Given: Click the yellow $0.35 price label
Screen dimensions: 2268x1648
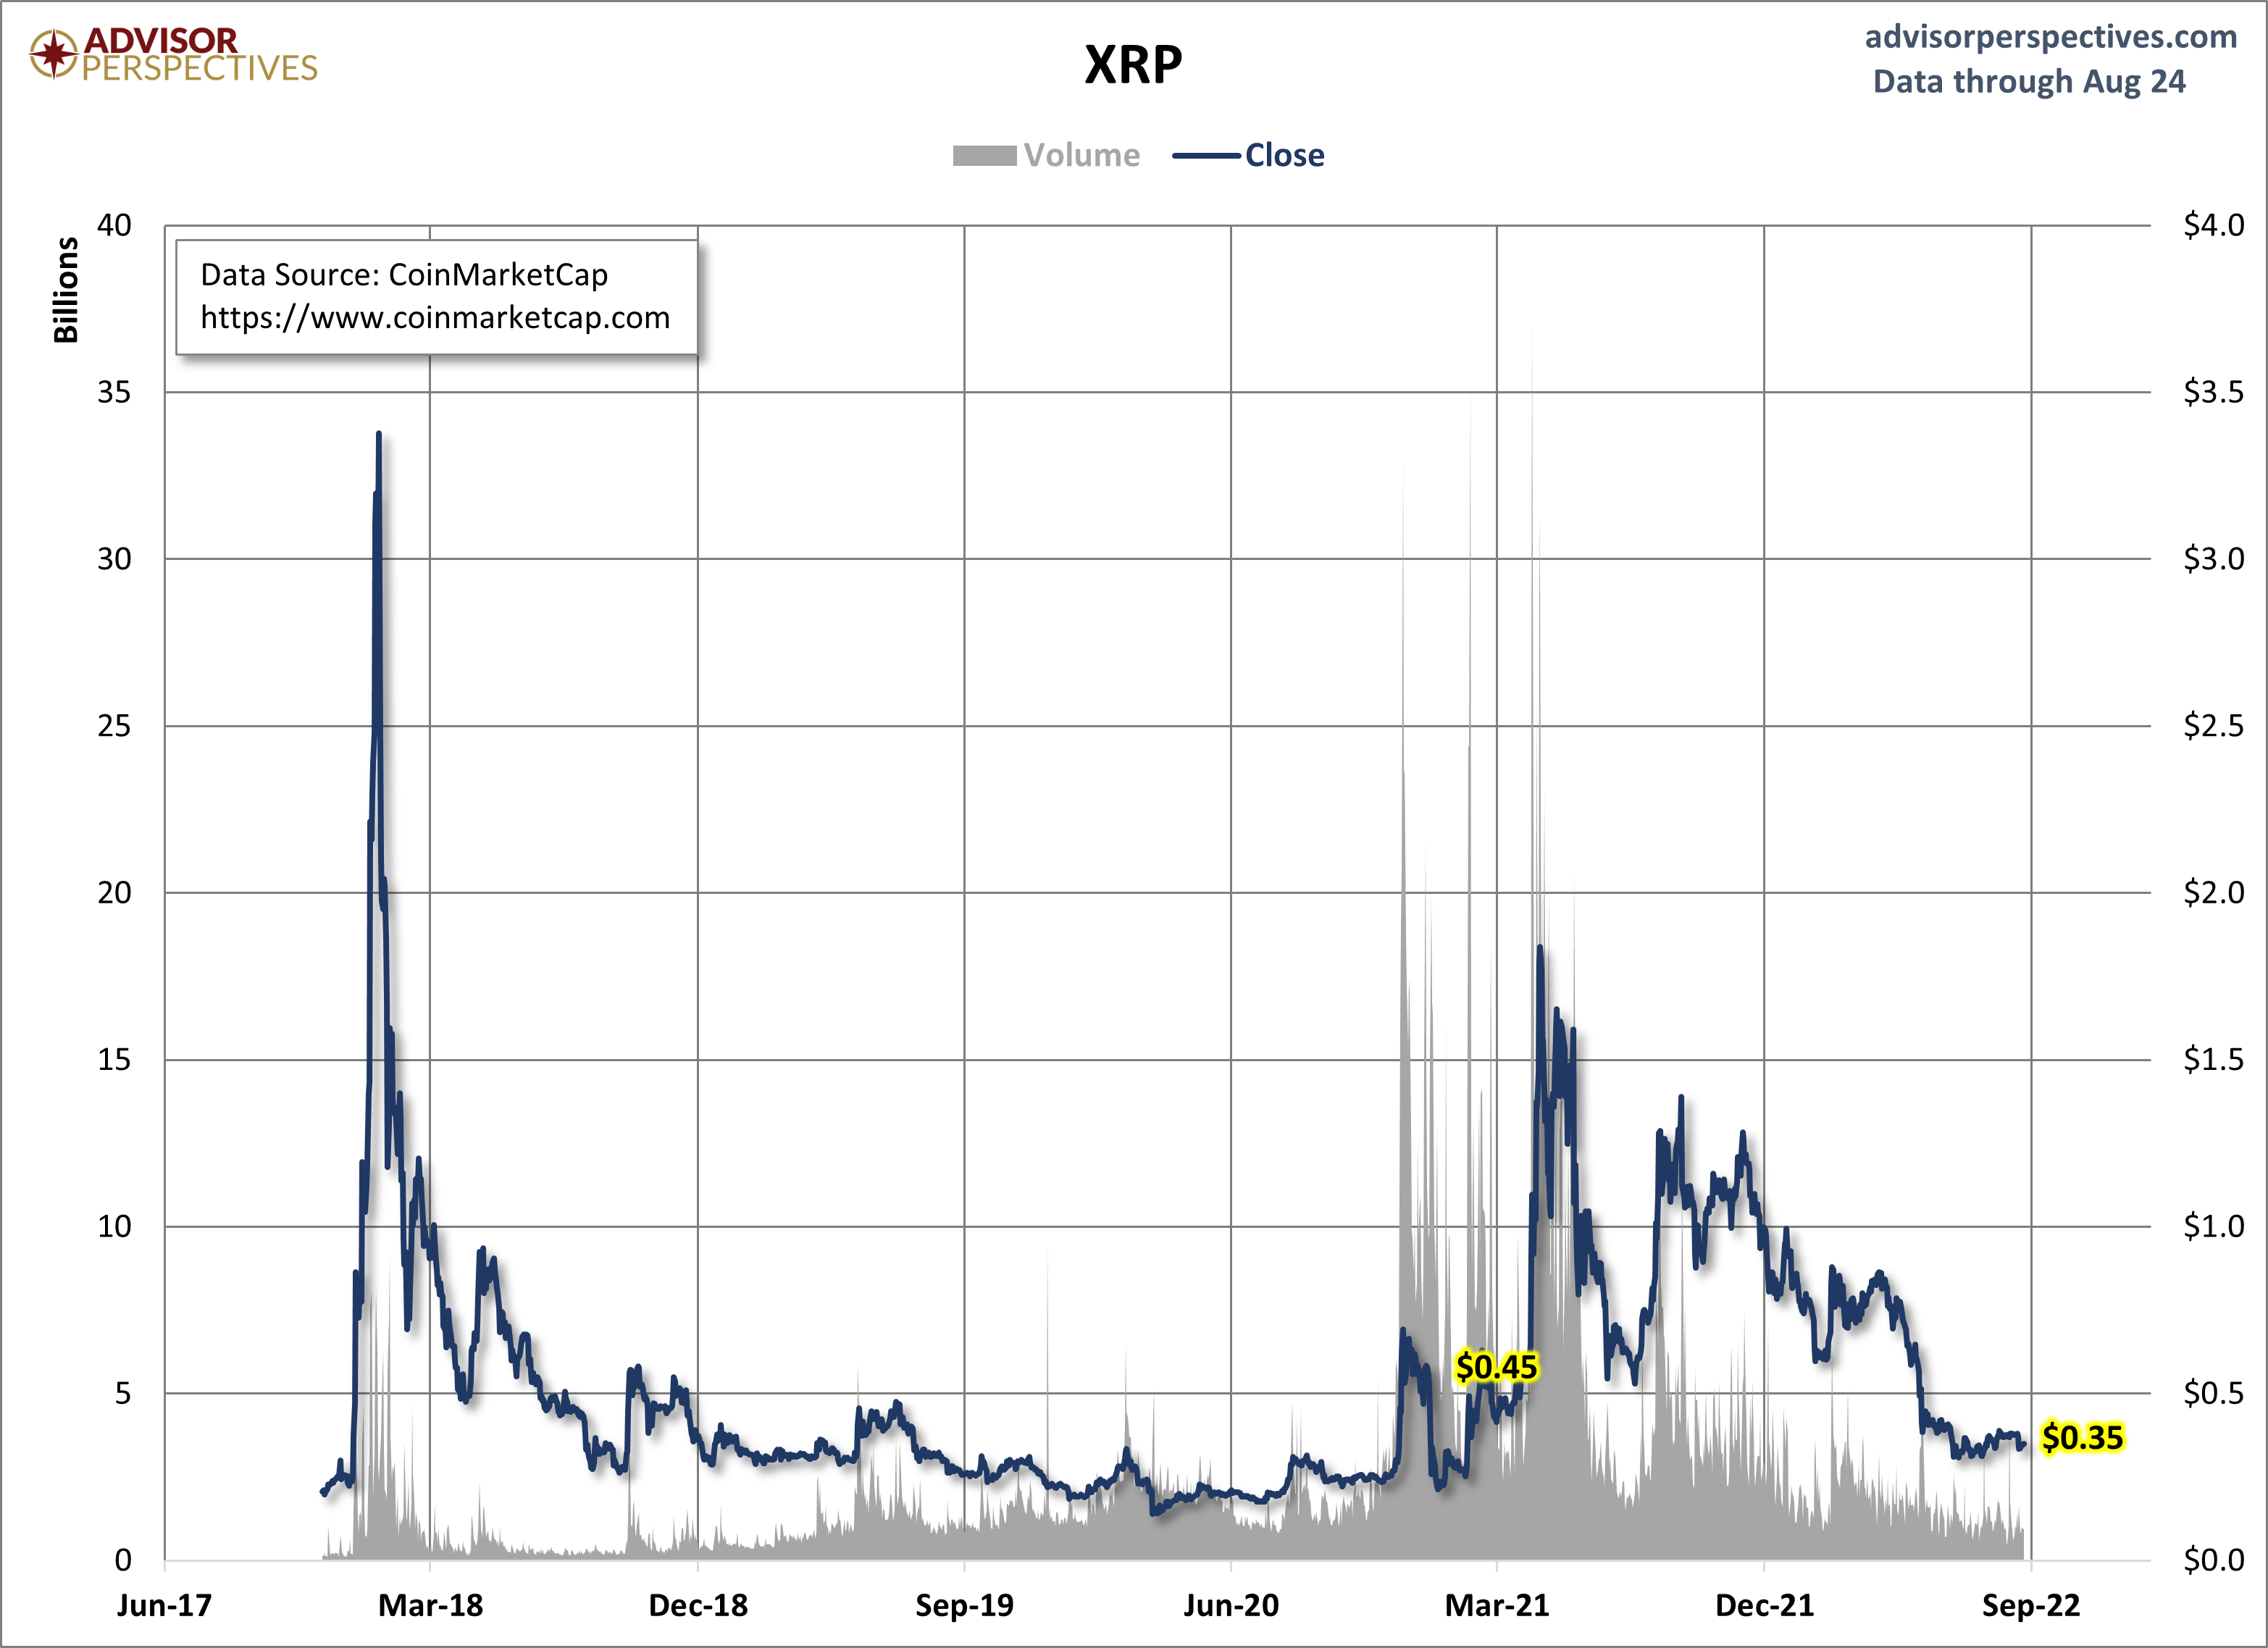Looking at the screenshot, I should pos(2084,1438).
